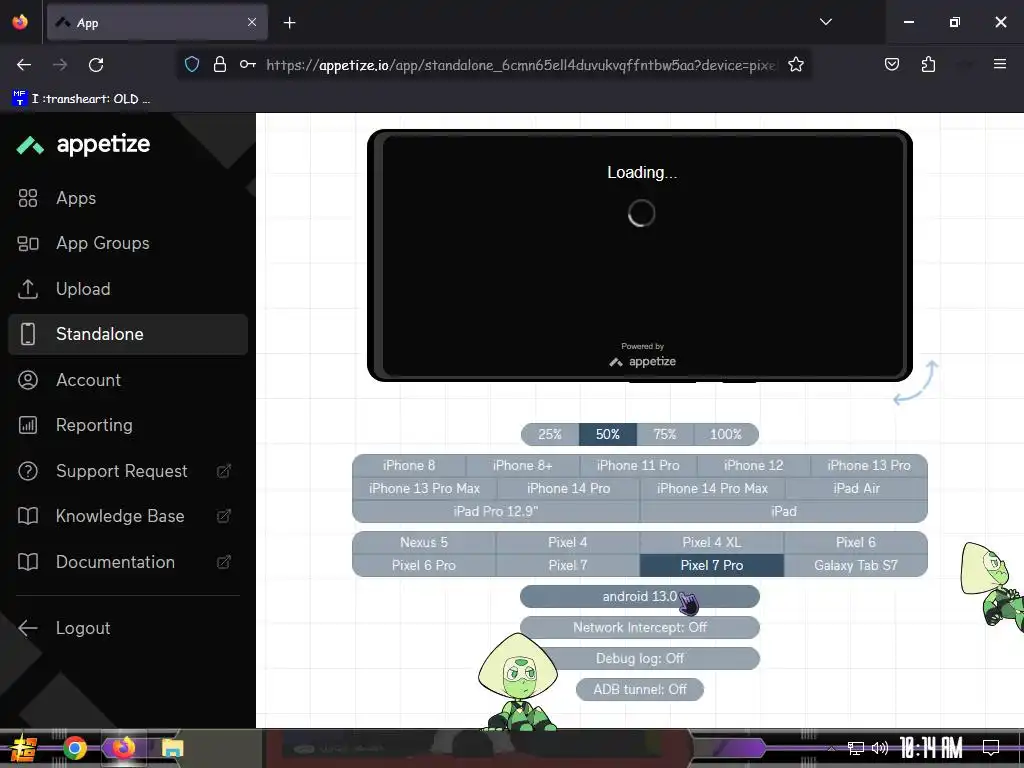Image resolution: width=1024 pixels, height=768 pixels.
Task: Click the appetize logo in the sidebar
Action: [84, 144]
